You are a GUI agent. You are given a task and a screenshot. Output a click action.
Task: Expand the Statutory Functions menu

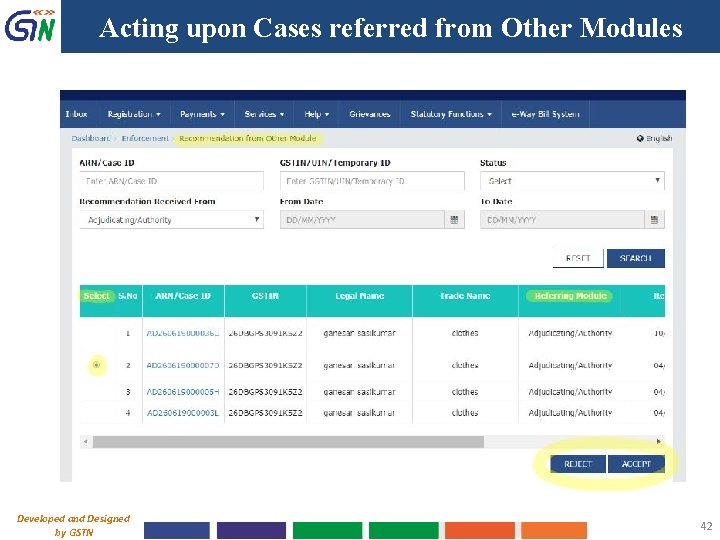click(451, 114)
